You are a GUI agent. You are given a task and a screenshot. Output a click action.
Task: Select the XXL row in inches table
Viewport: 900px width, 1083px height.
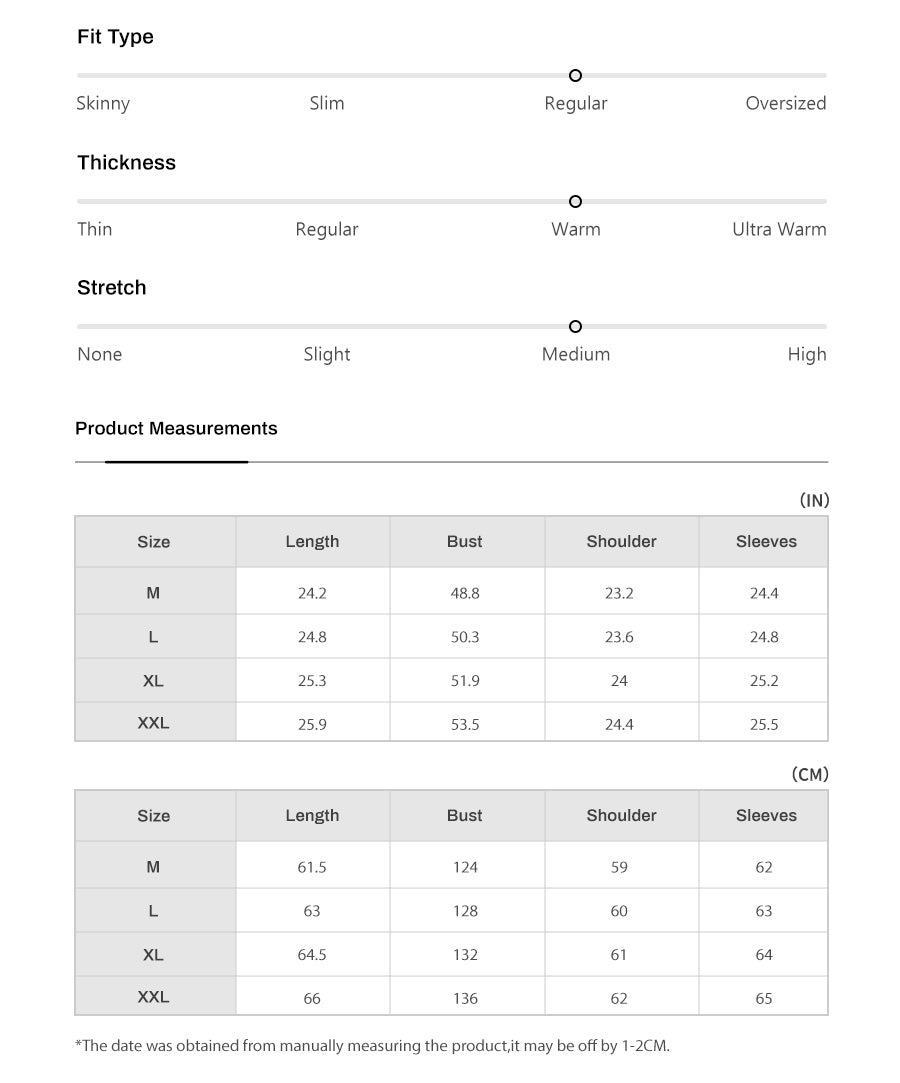coord(451,722)
